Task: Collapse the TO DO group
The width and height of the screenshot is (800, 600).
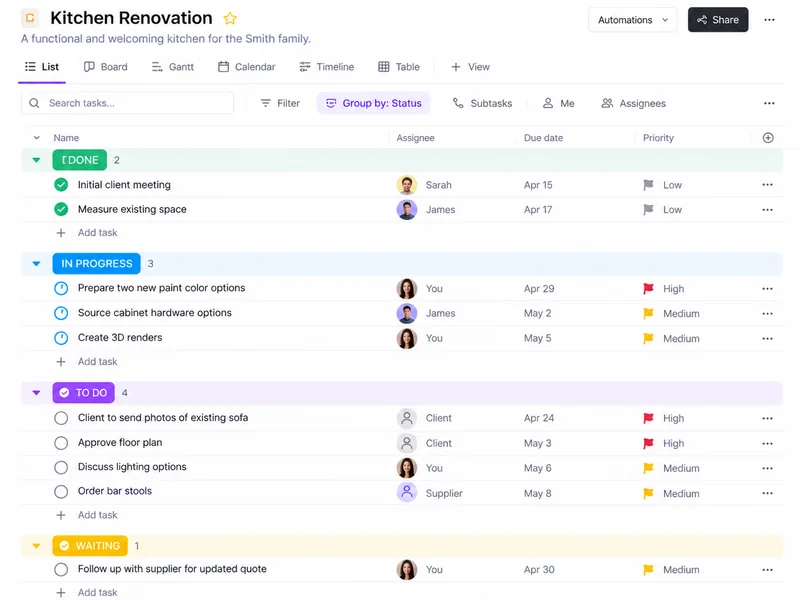Action: pos(36,393)
